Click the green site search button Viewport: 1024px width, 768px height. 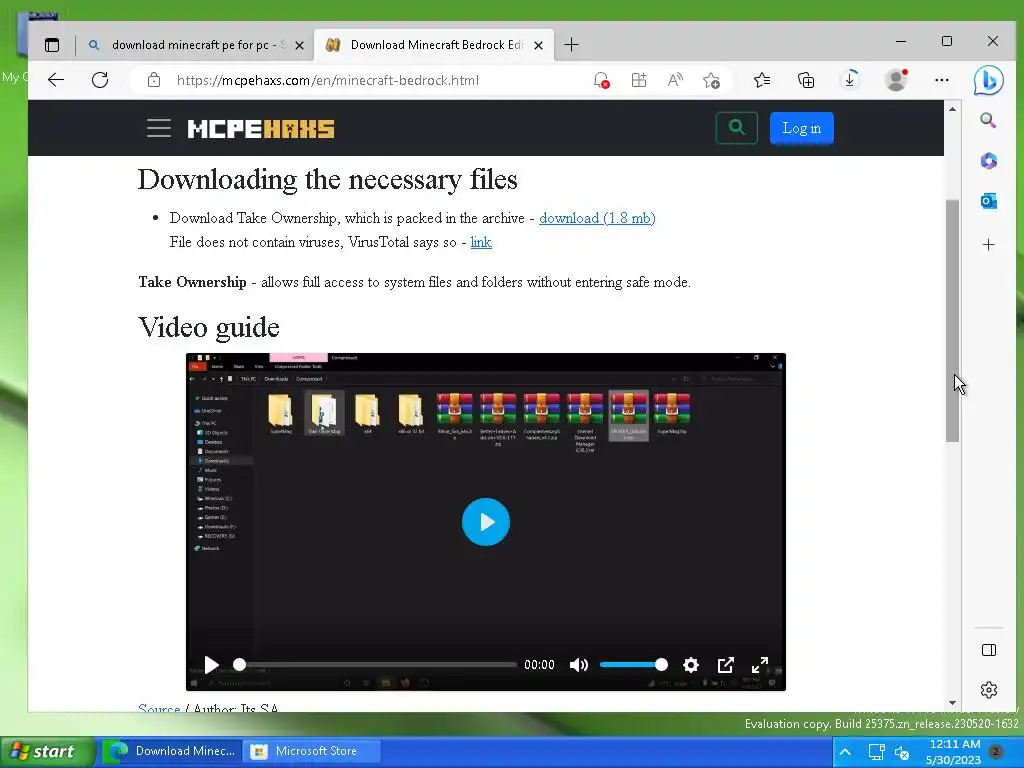tap(737, 128)
